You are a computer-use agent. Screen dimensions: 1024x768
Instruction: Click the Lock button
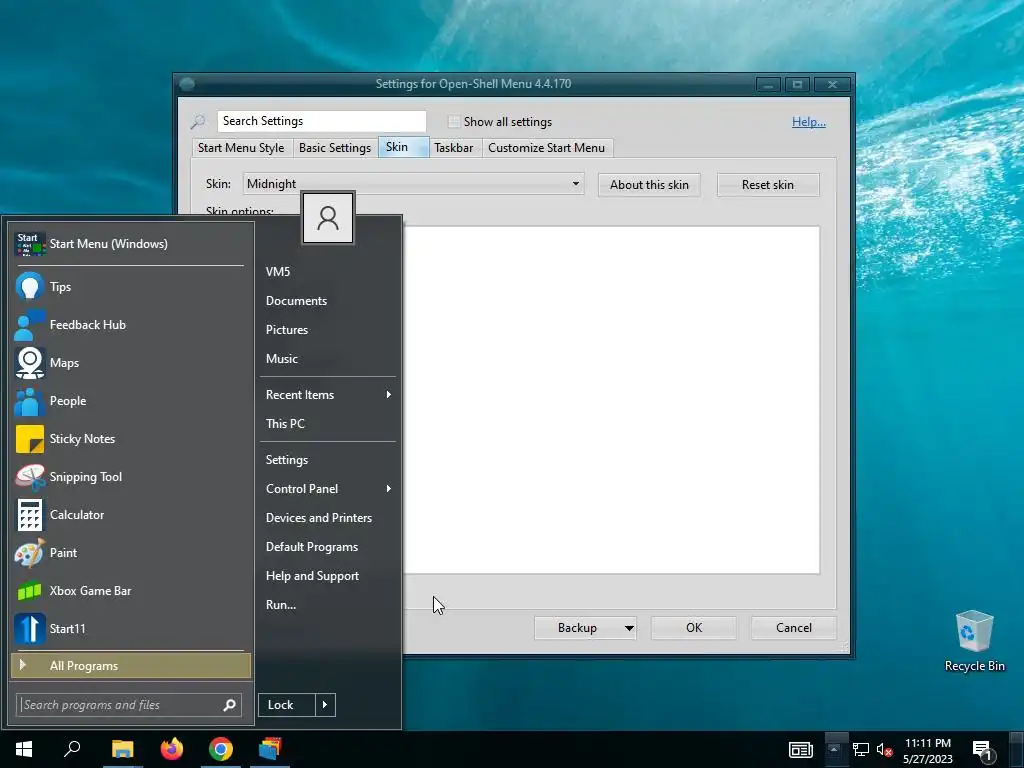click(x=287, y=705)
